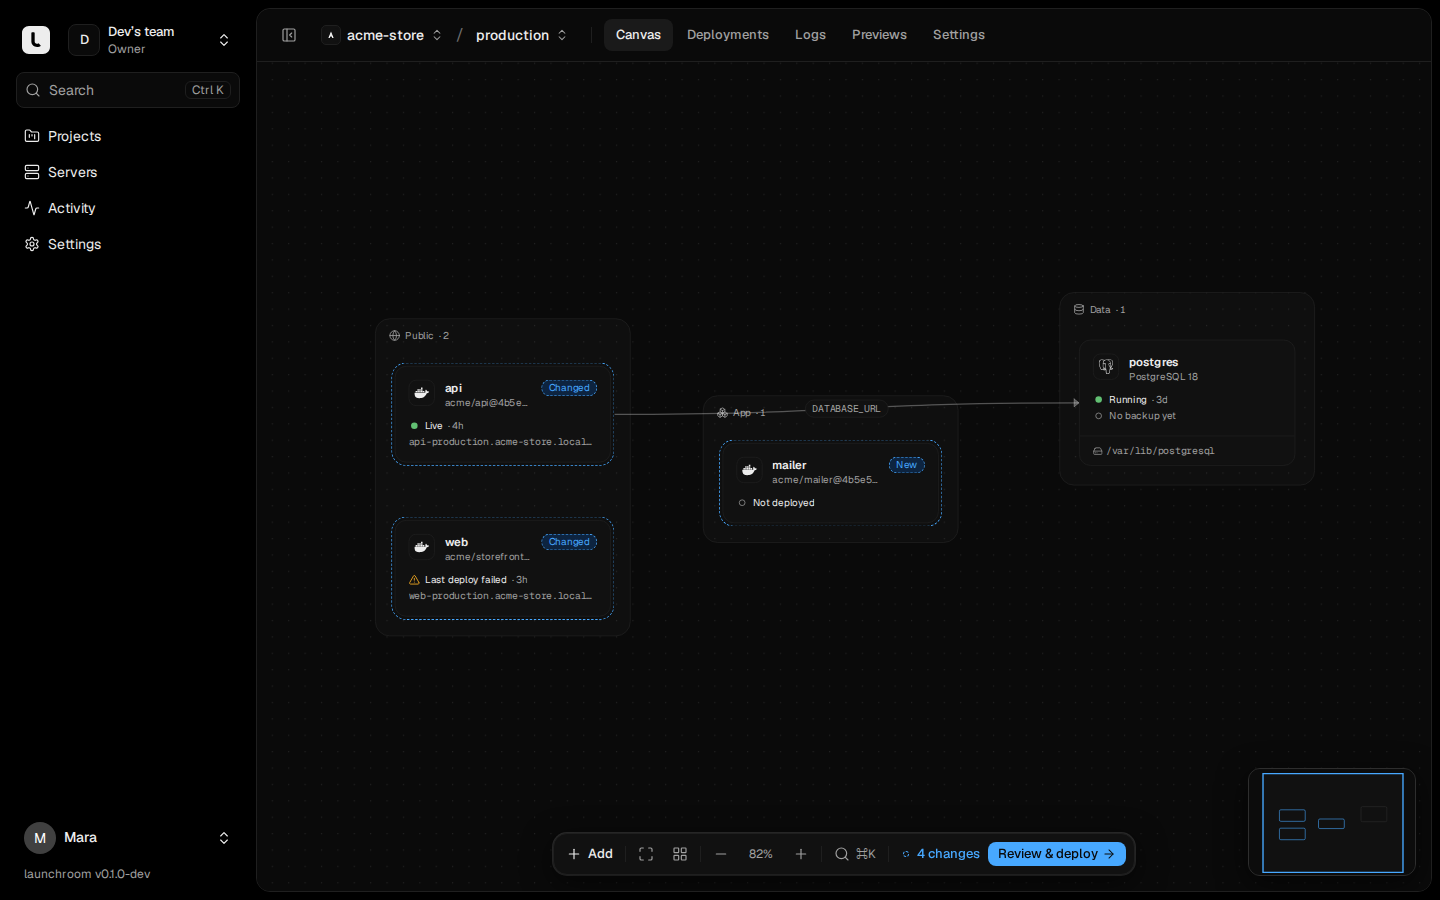The width and height of the screenshot is (1440, 900).
Task: Switch to the Deployments tab
Action: click(728, 35)
